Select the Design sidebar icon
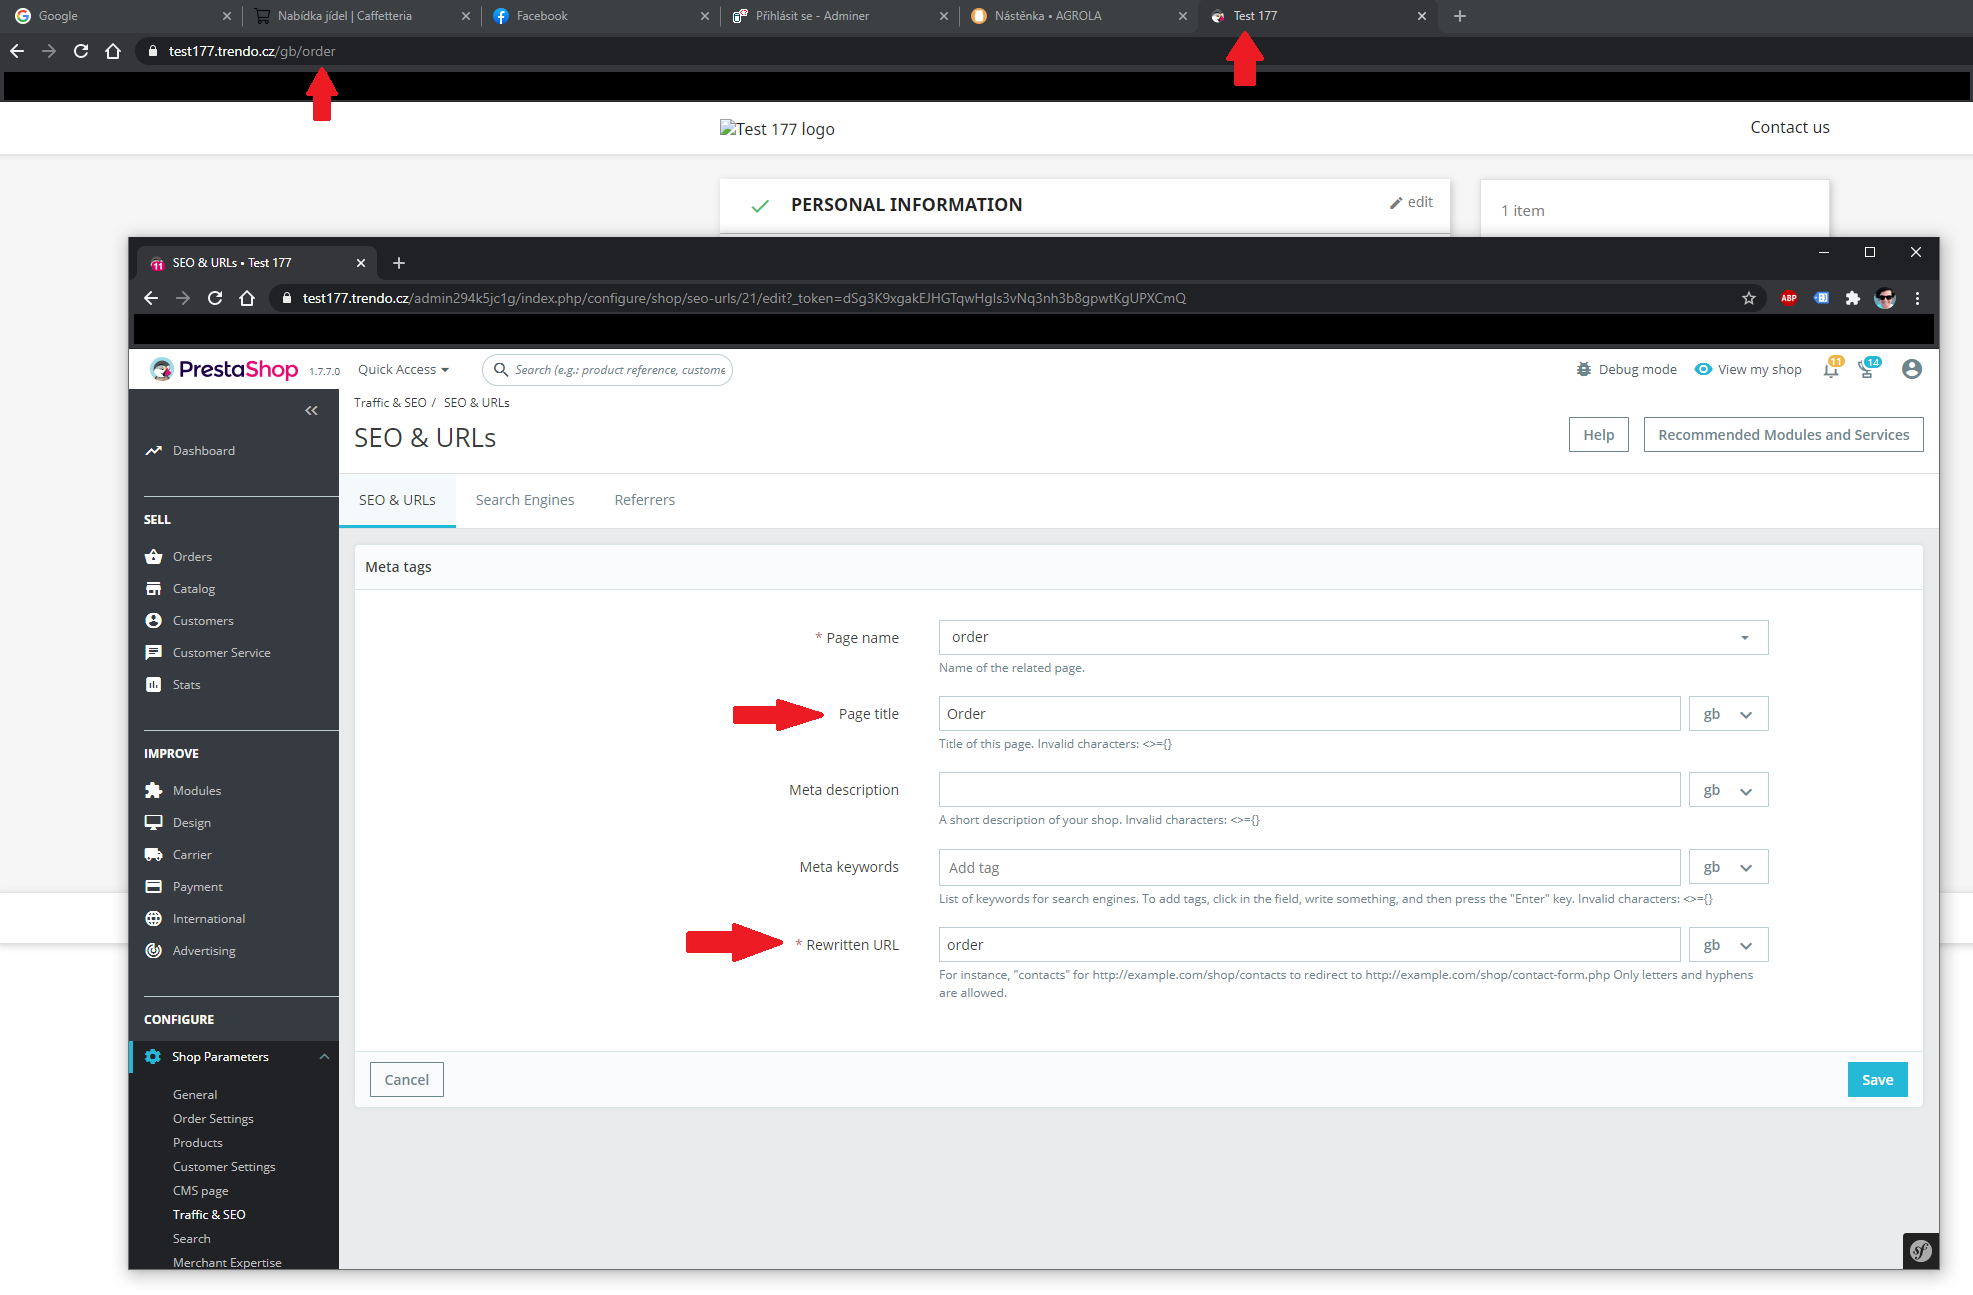The width and height of the screenshot is (1973, 1295). point(154,822)
